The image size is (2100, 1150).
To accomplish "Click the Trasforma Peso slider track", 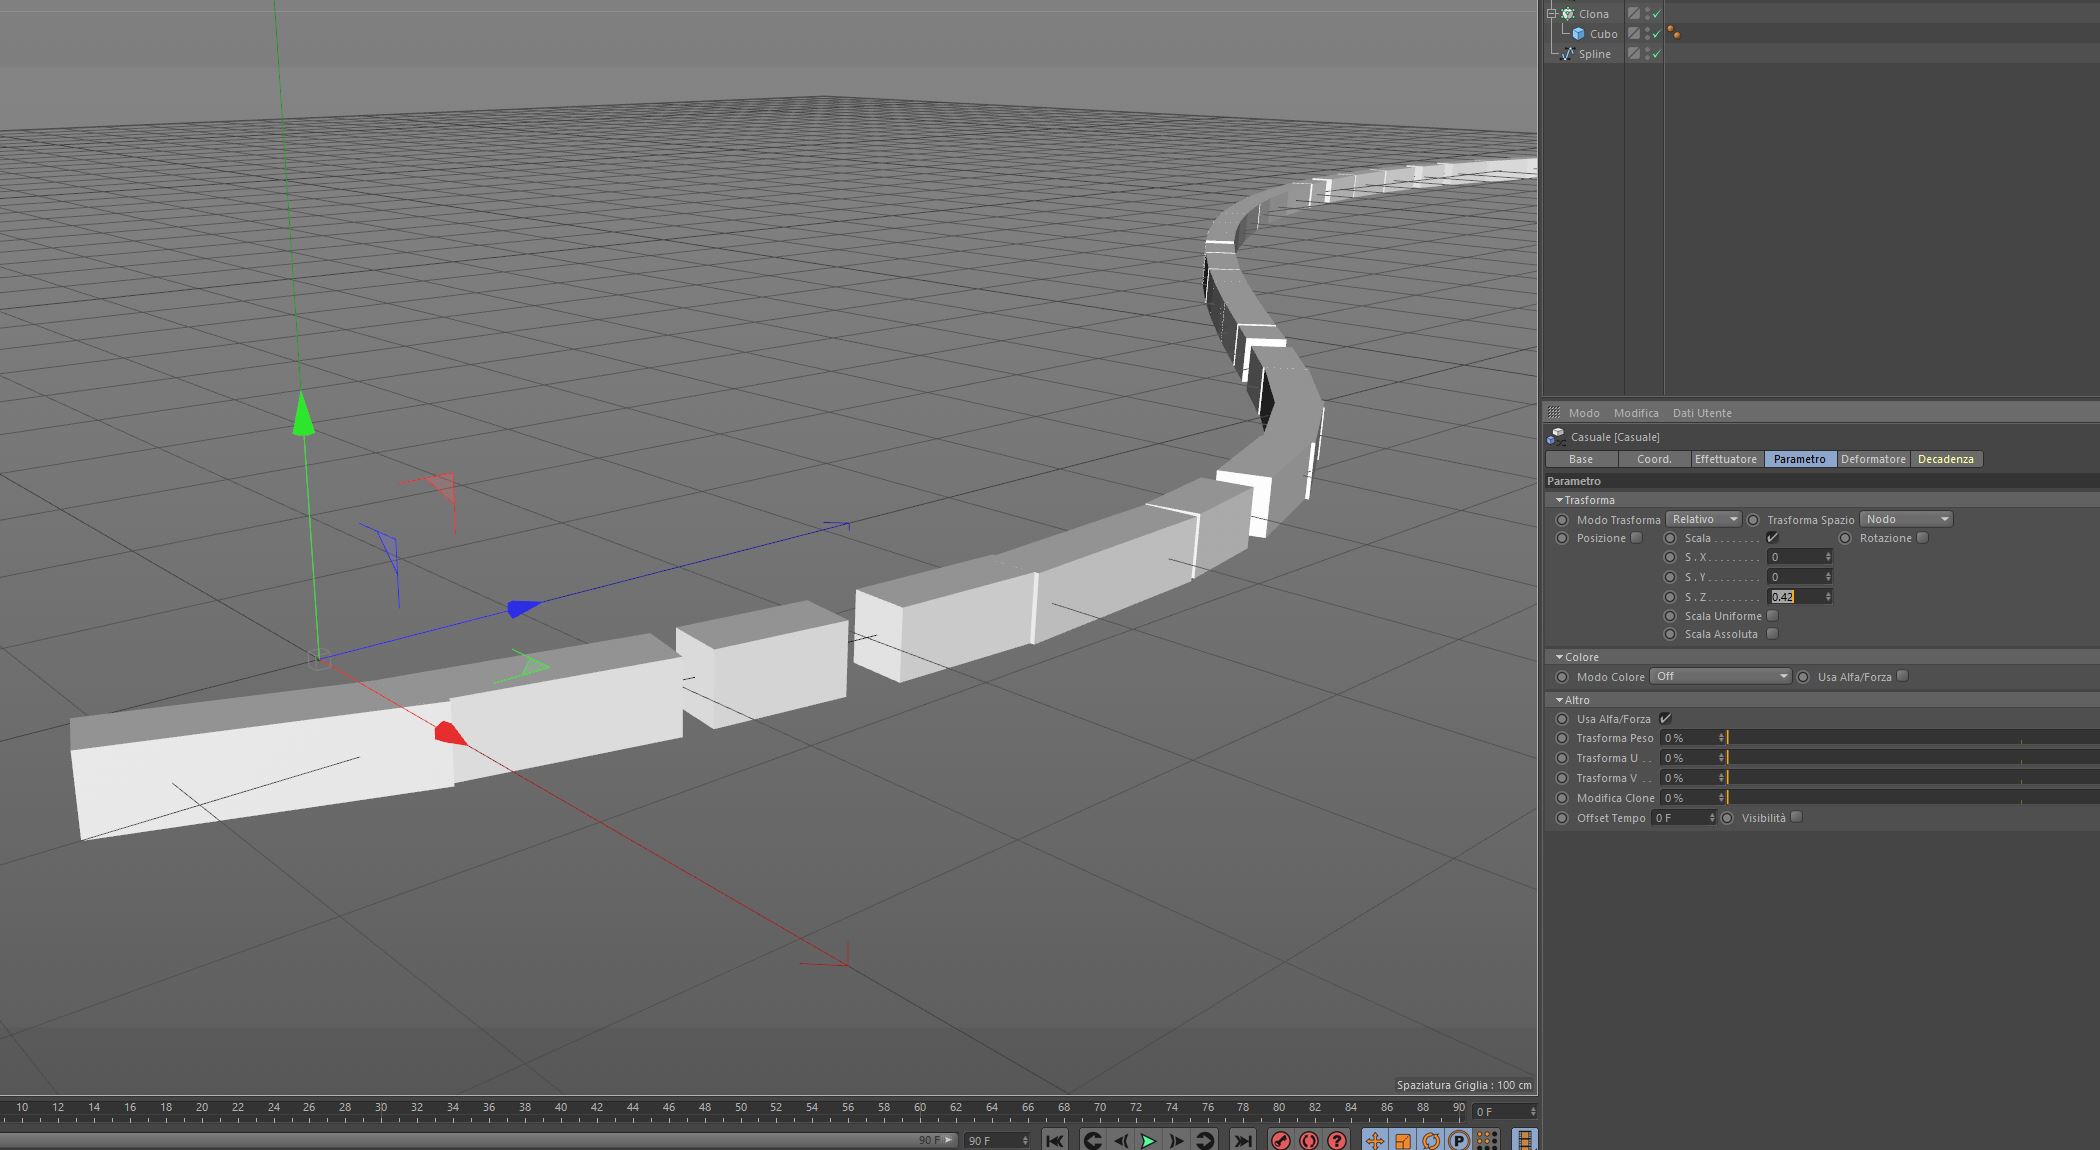I will tap(1900, 738).
